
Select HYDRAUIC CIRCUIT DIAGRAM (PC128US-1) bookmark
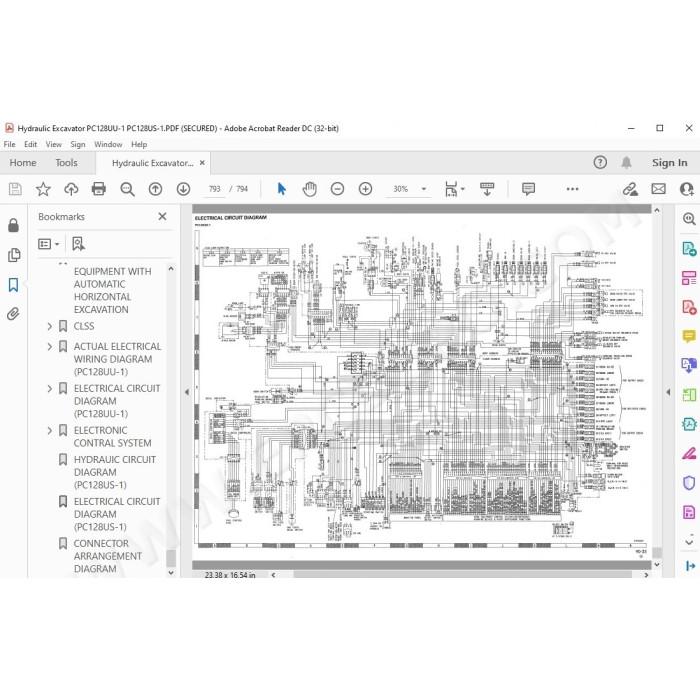click(115, 472)
